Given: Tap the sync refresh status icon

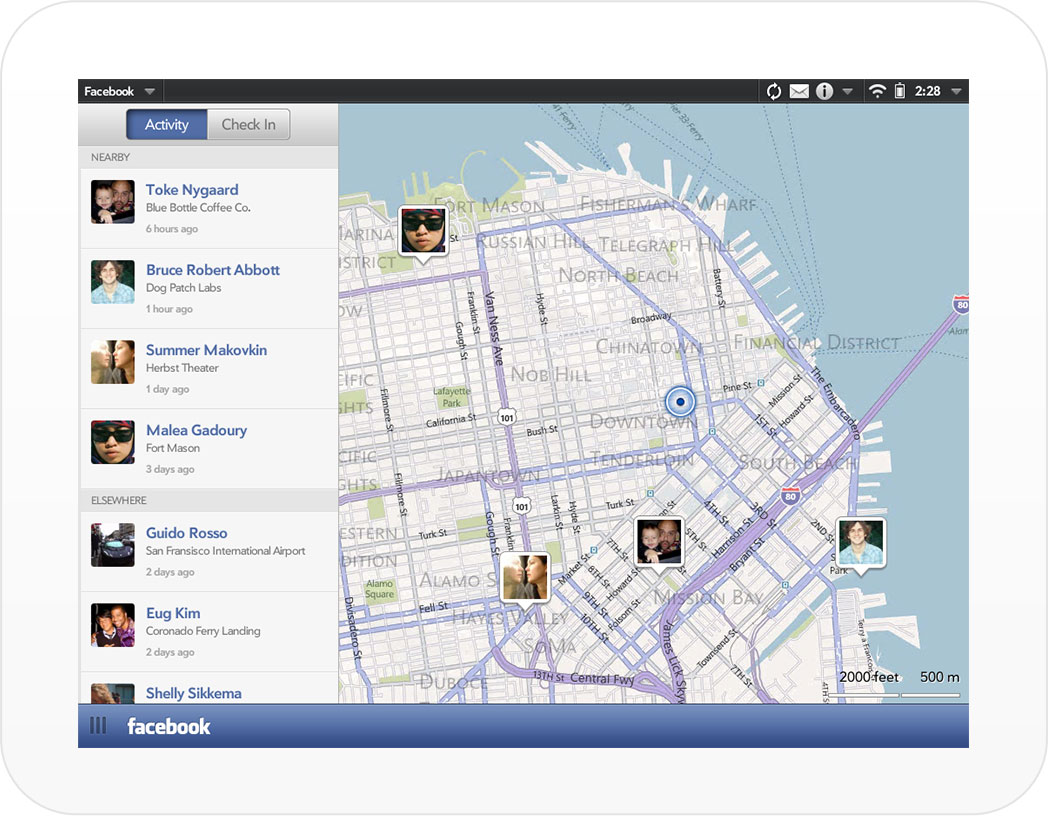Looking at the screenshot, I should click(x=774, y=91).
